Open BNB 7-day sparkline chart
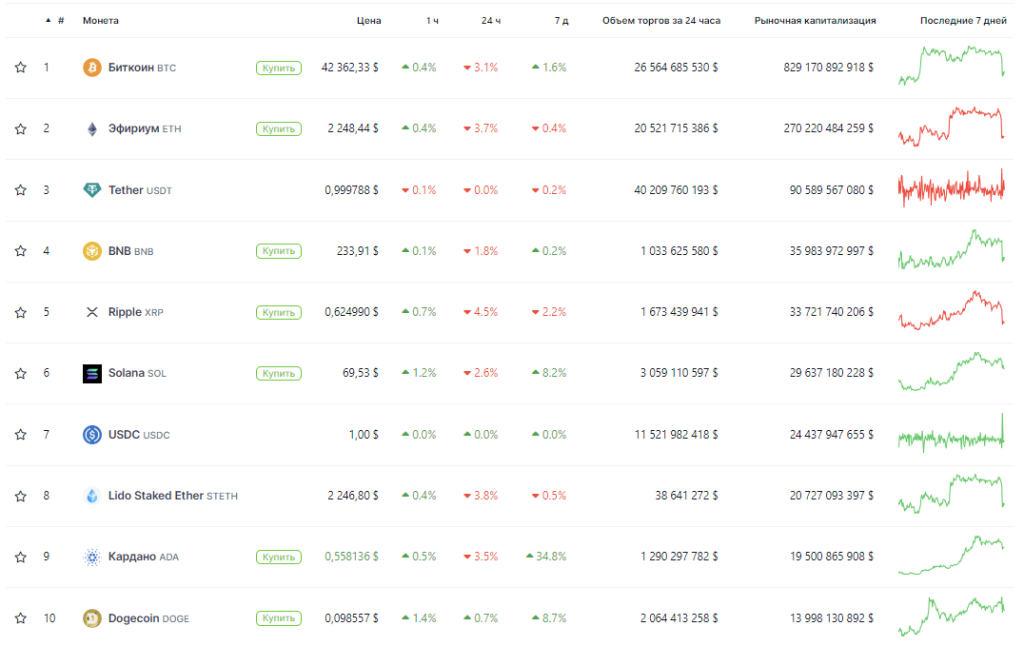The image size is (1024, 646). point(952,250)
